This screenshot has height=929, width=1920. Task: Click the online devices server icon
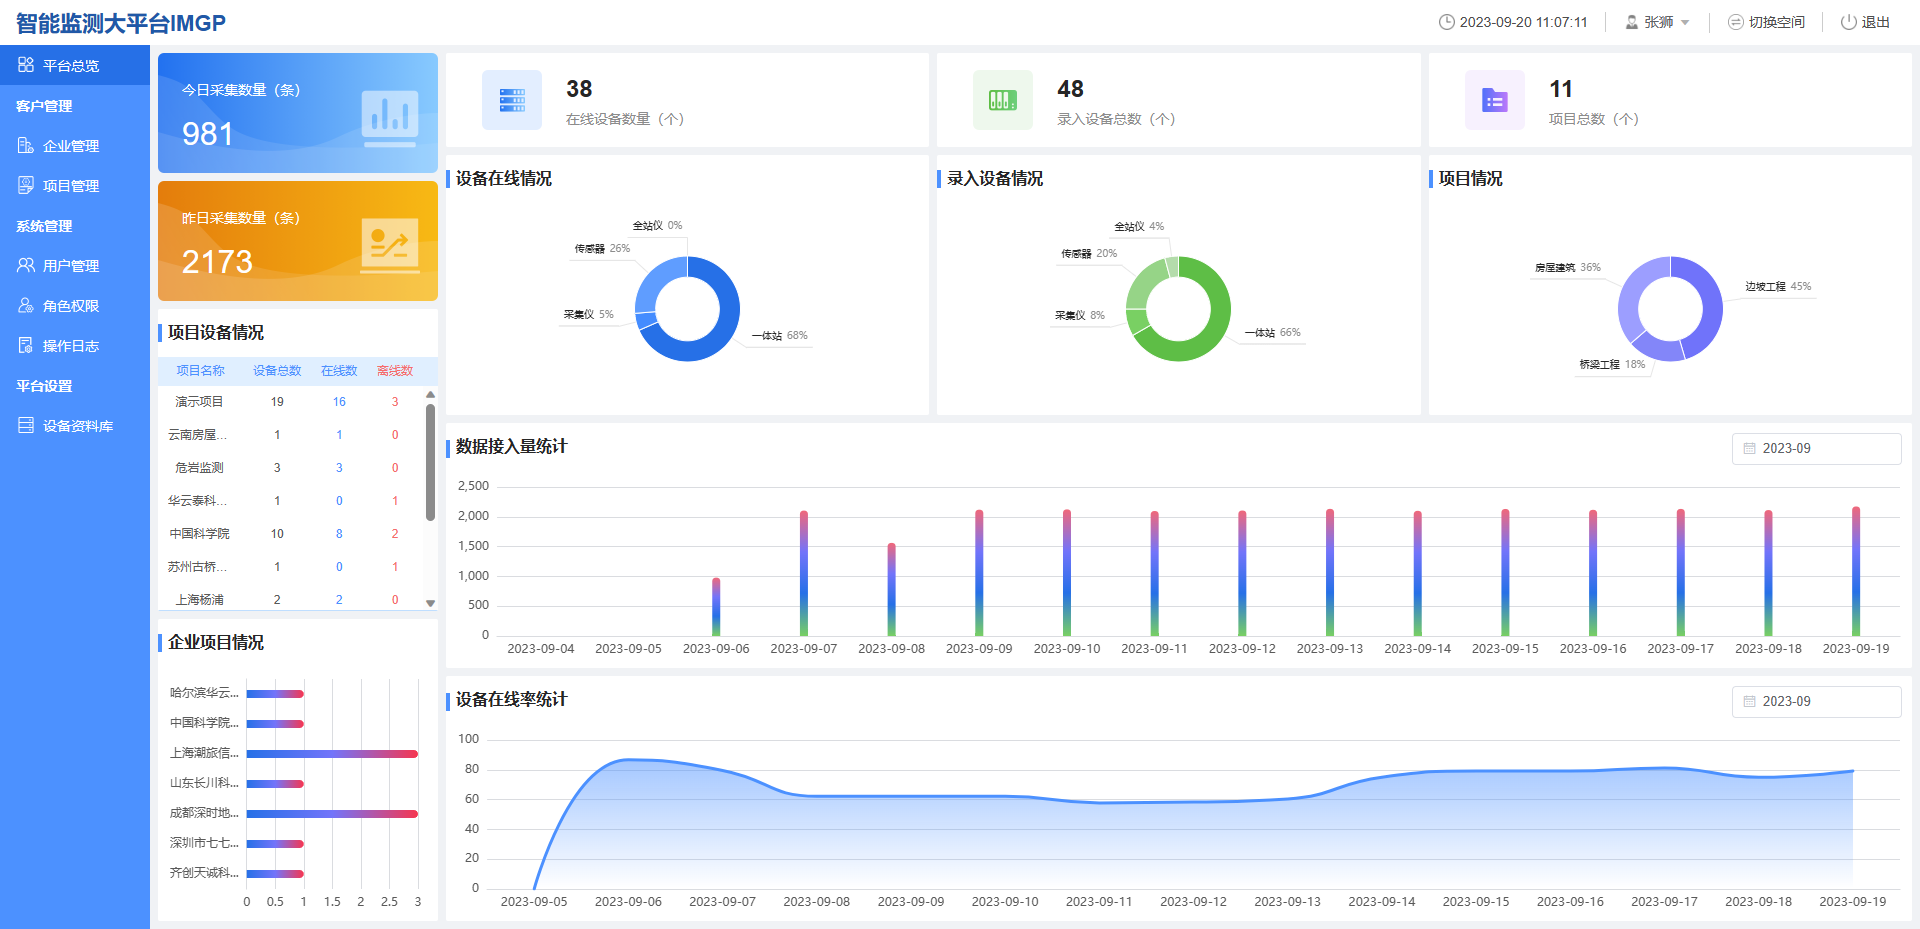click(512, 100)
